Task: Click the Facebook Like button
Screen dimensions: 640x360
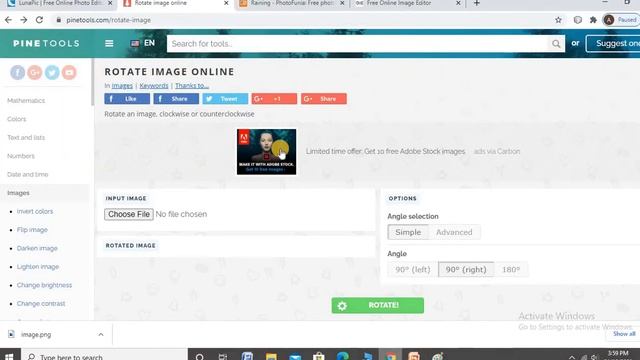Action: [x=127, y=99]
